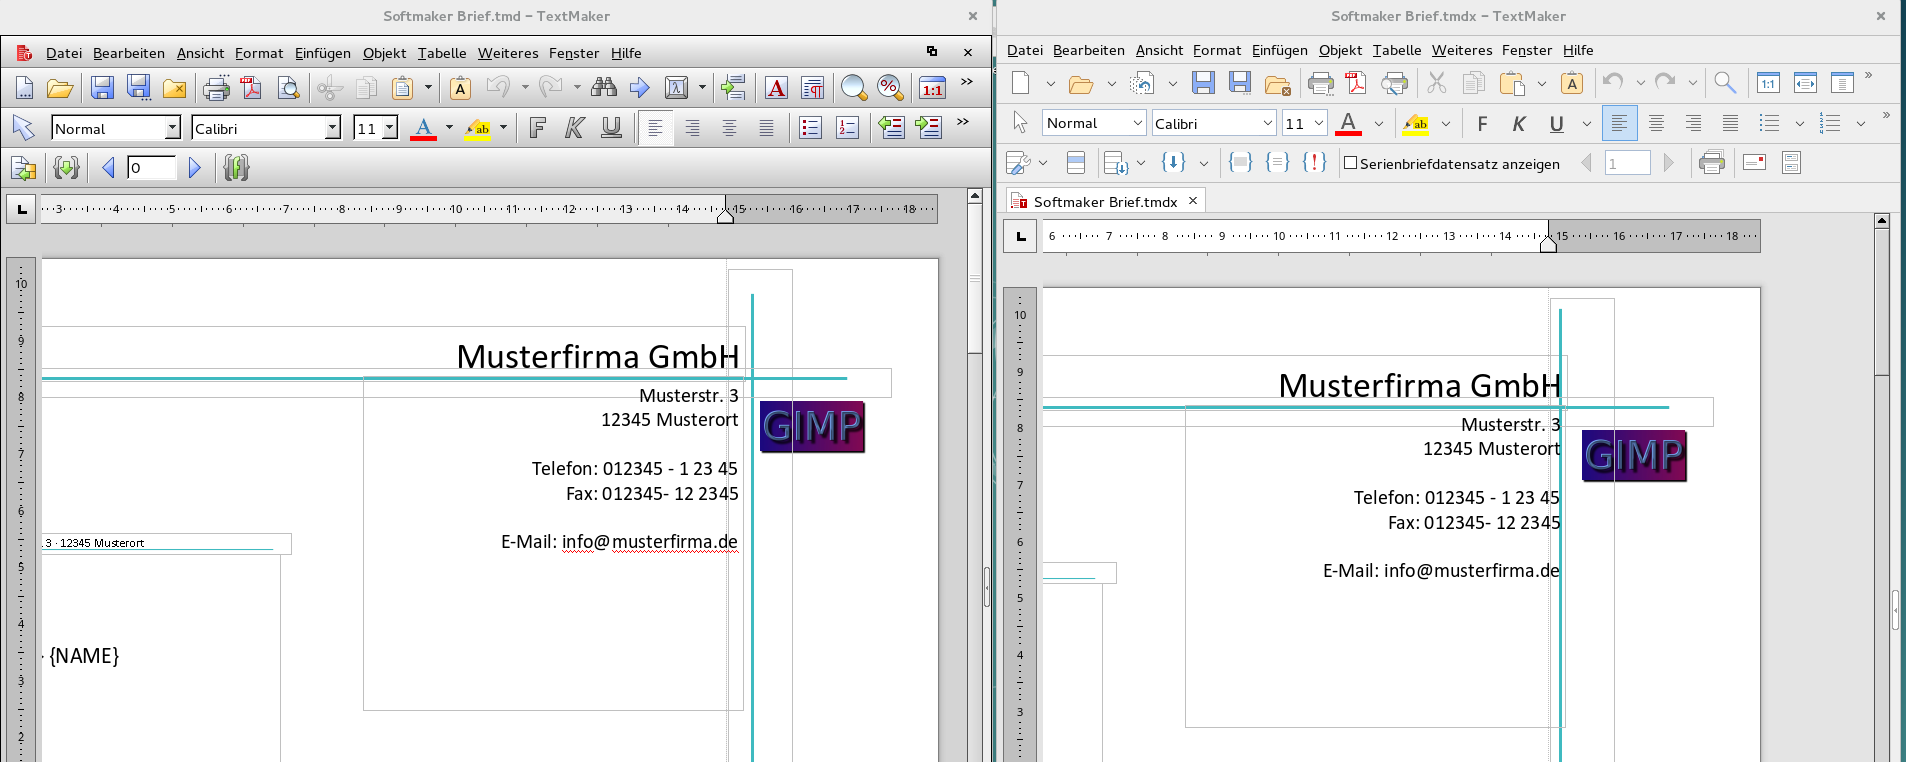This screenshot has height=762, width=1906.
Task: Click the red font color A in left window
Action: point(423,128)
